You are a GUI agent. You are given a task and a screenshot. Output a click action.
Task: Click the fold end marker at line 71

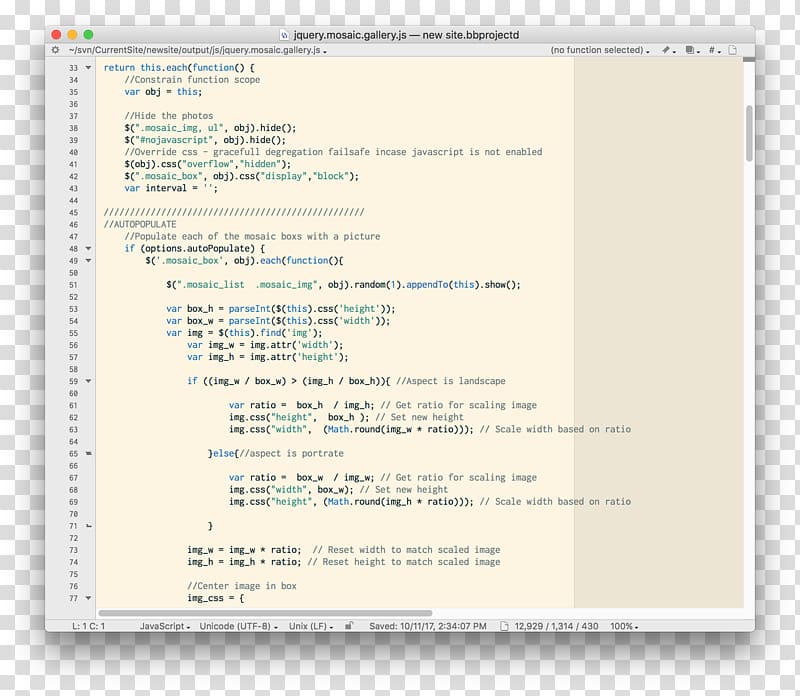88,526
